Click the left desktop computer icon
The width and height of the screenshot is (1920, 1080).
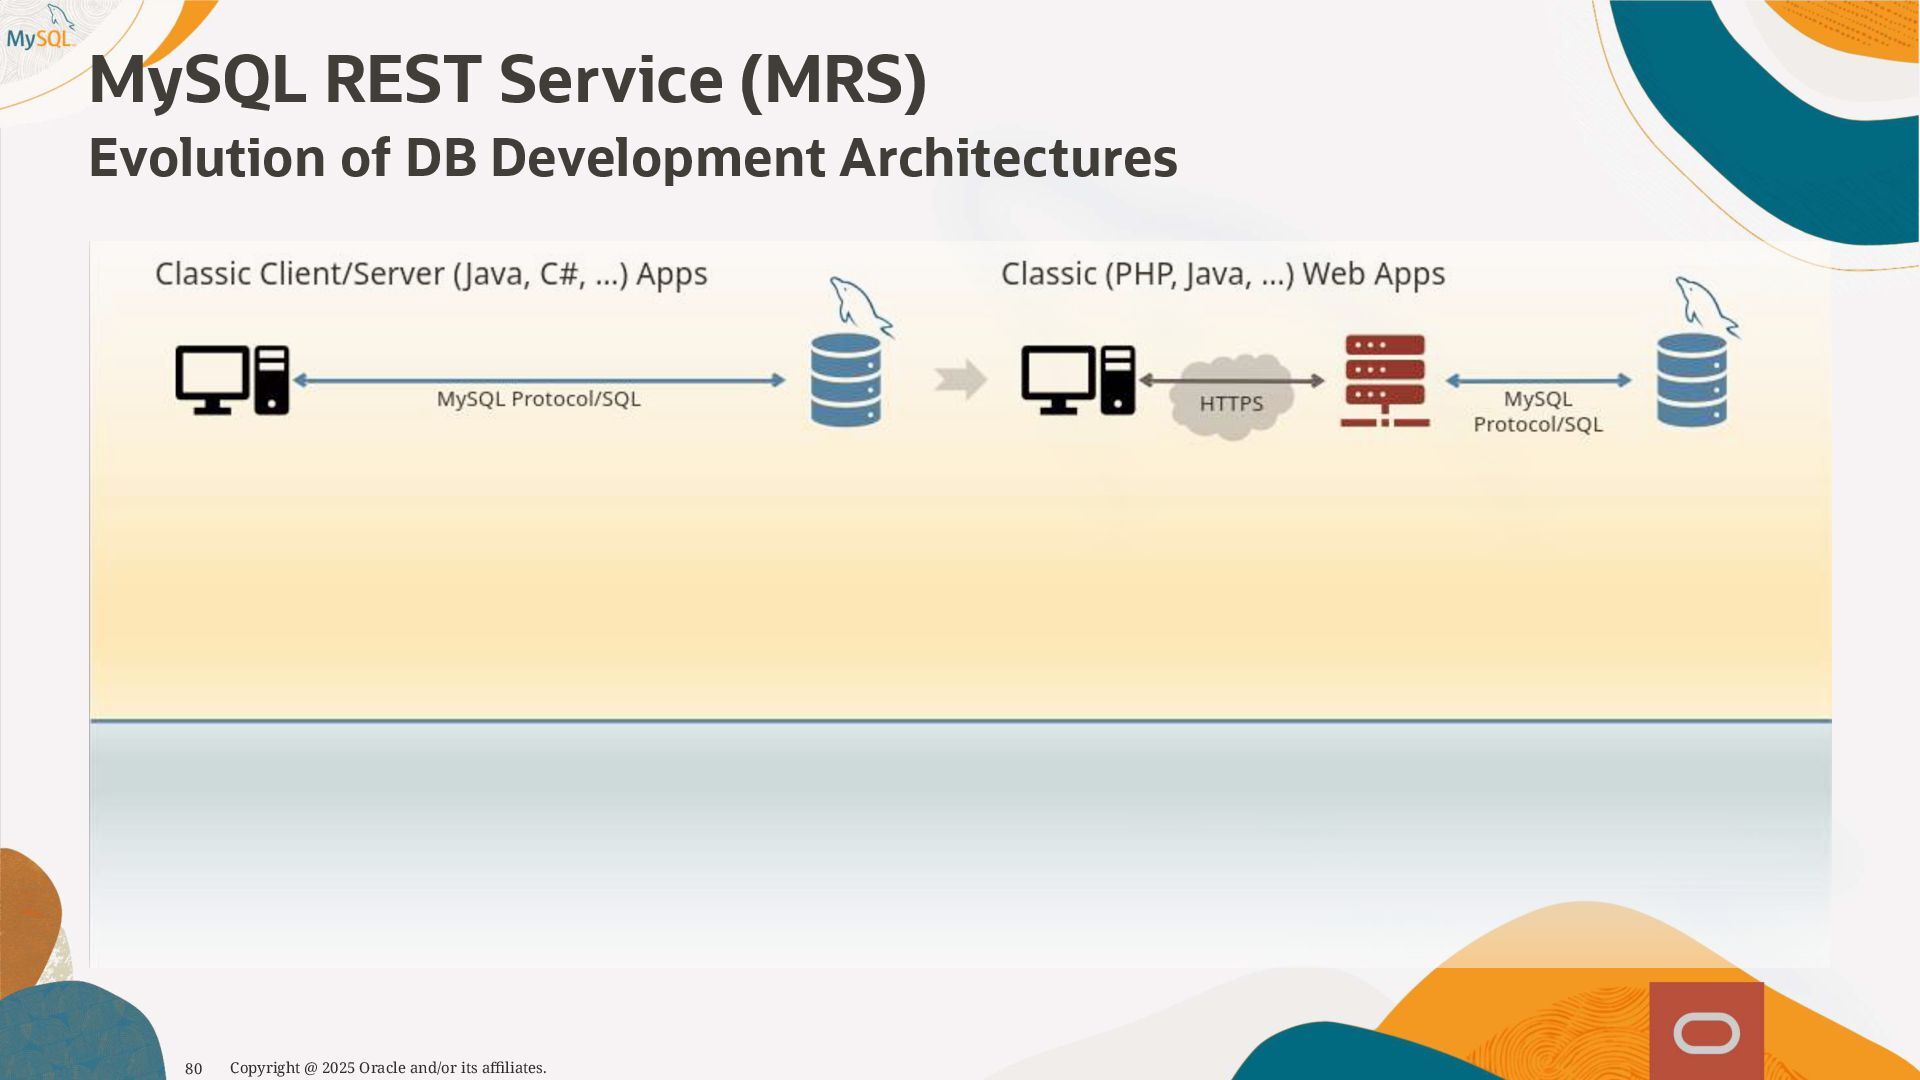click(x=232, y=380)
